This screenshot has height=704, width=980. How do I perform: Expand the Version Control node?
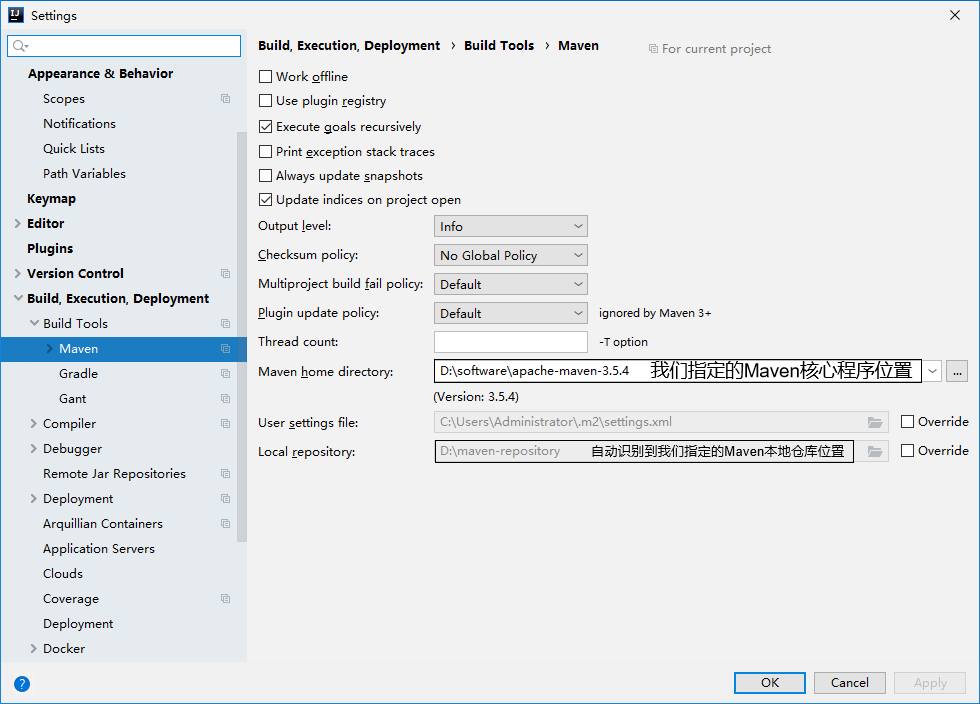[18, 273]
